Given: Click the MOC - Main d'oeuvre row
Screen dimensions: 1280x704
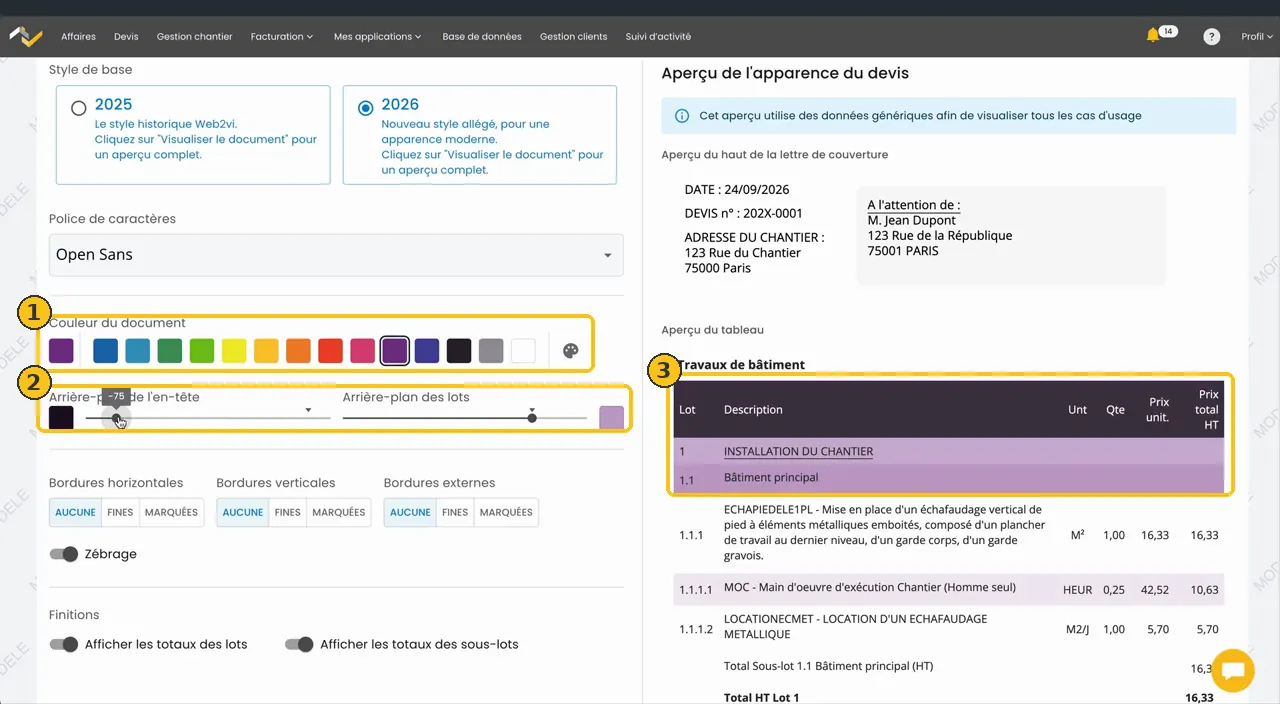Looking at the screenshot, I should coord(949,589).
